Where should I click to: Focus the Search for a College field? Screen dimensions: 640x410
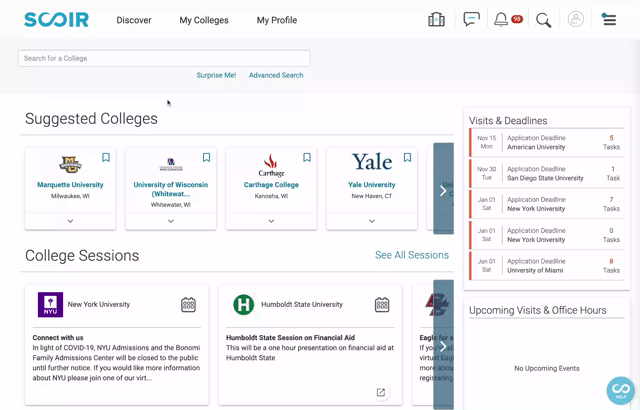tap(164, 58)
